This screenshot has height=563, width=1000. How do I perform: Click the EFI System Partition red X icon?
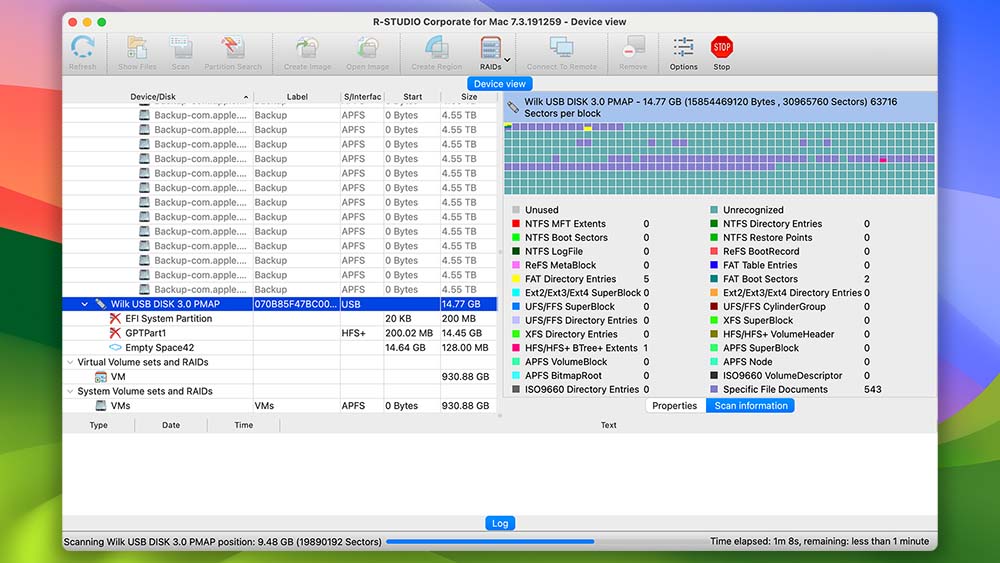[x=115, y=319]
